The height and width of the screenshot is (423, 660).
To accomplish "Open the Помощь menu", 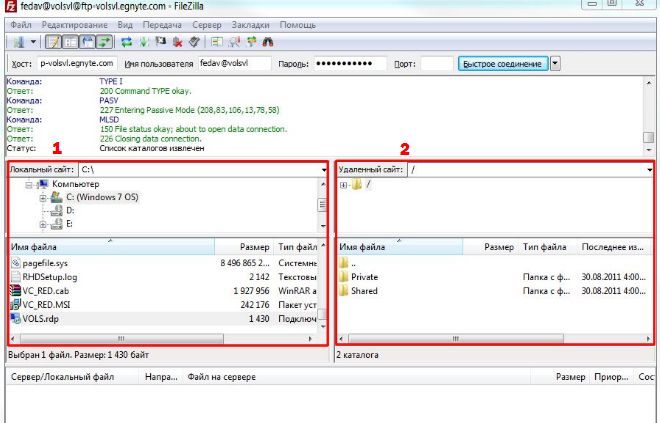I will coord(298,25).
